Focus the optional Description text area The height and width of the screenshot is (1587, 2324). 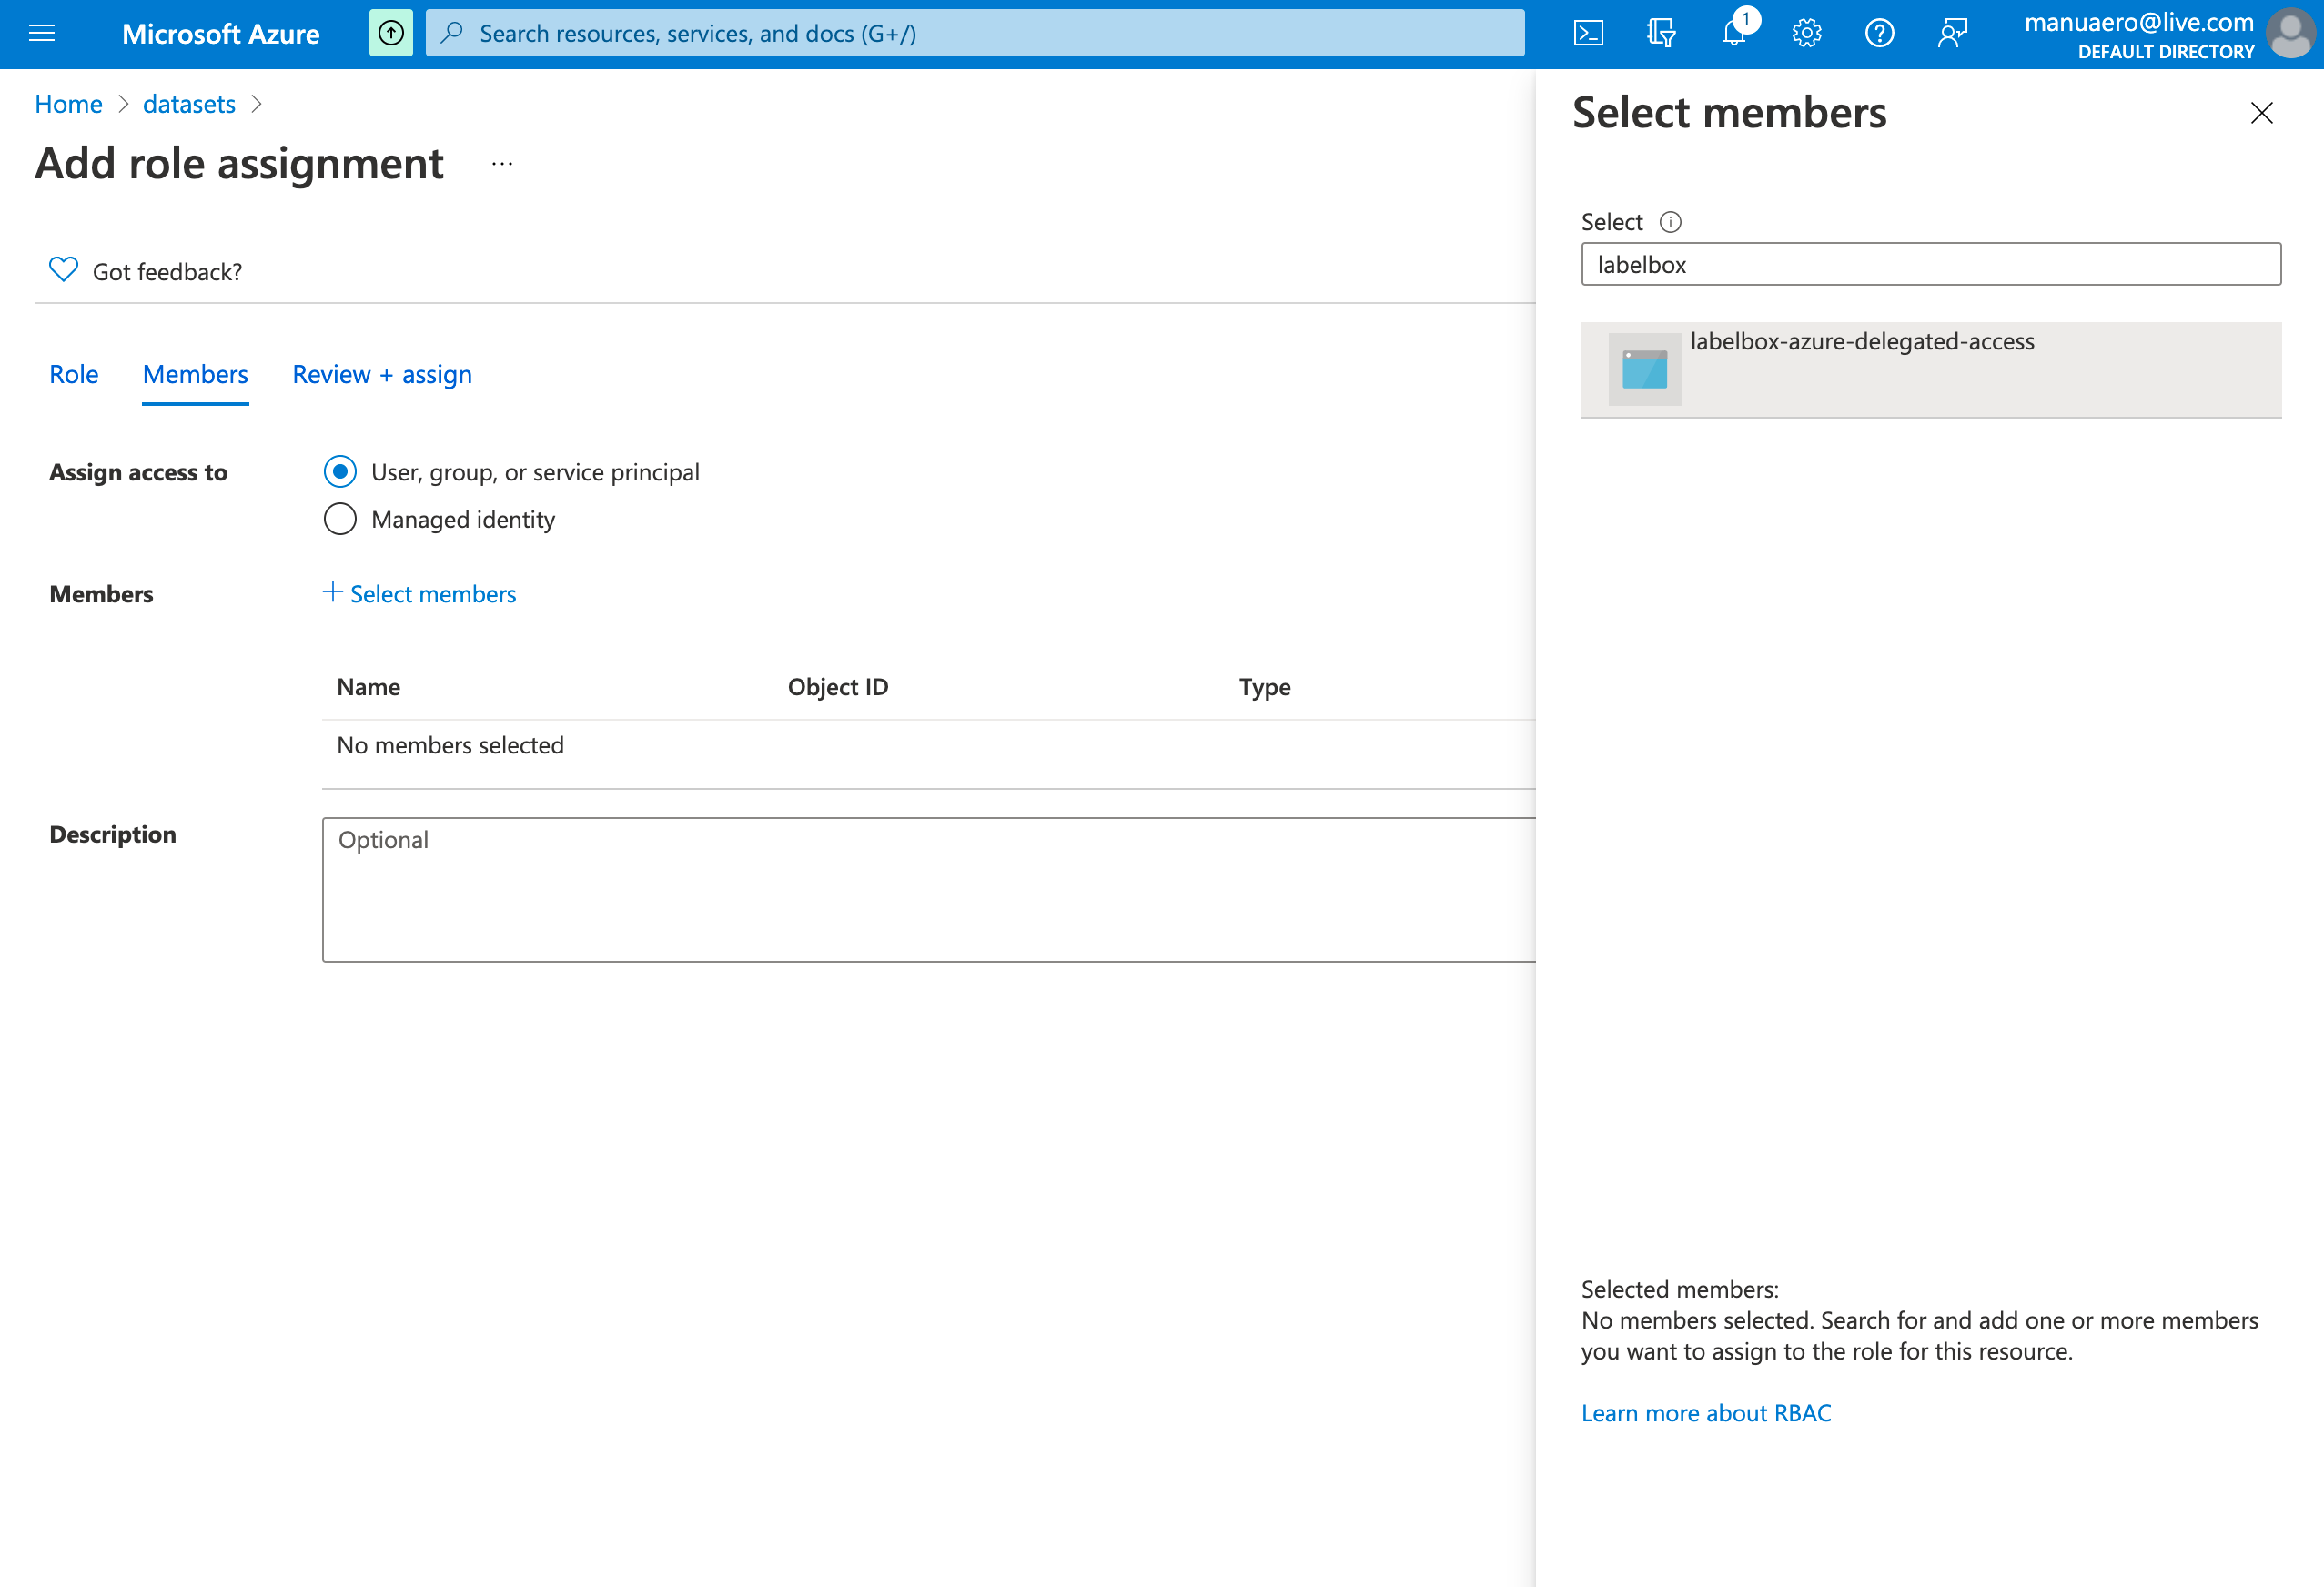point(928,889)
